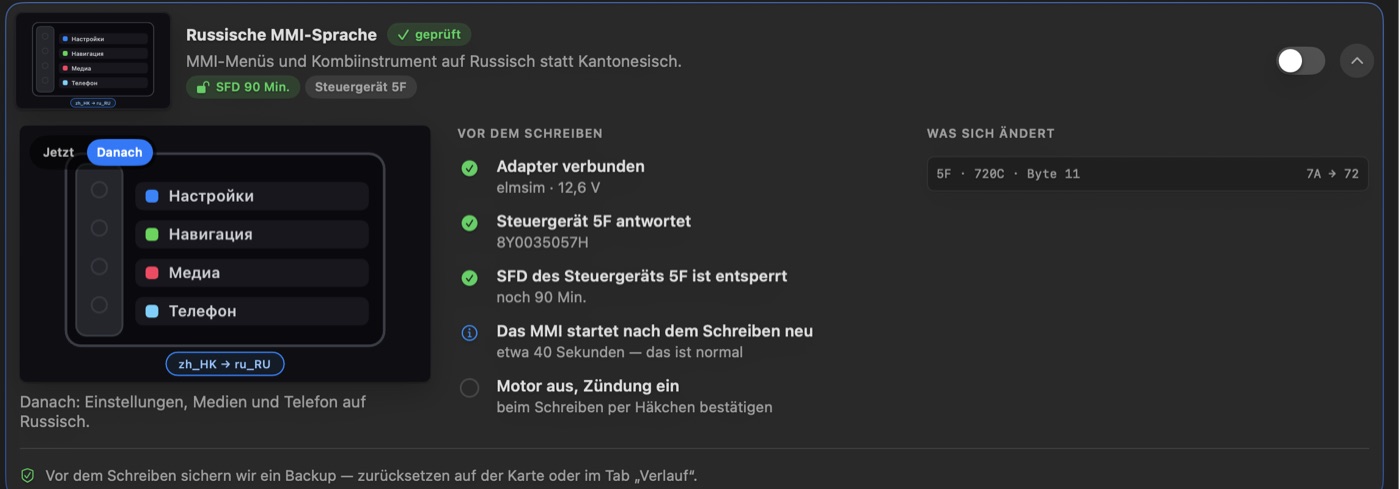The image size is (1400, 489).
Task: Click the part number 8Y0035057H
Action: [x=543, y=242]
